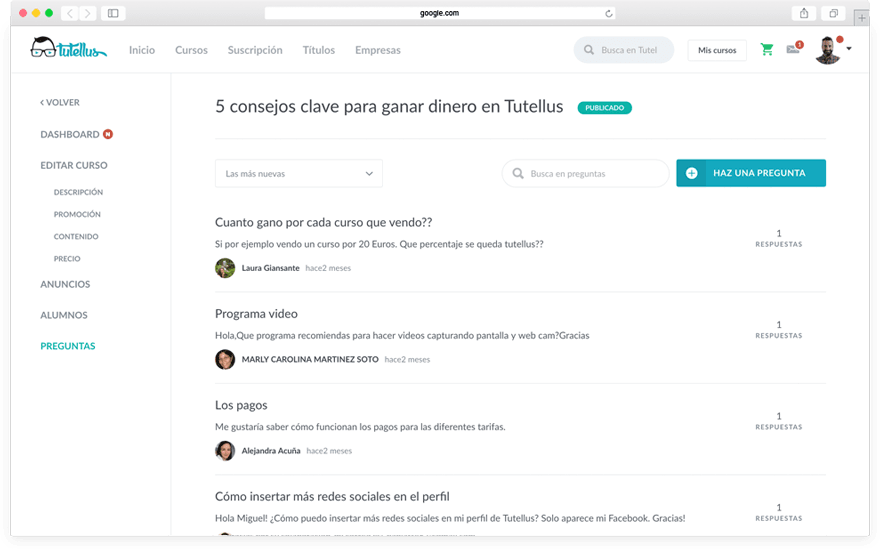
Task: Click Marly Carolina Martinez Soto's avatar
Action: pos(225,359)
